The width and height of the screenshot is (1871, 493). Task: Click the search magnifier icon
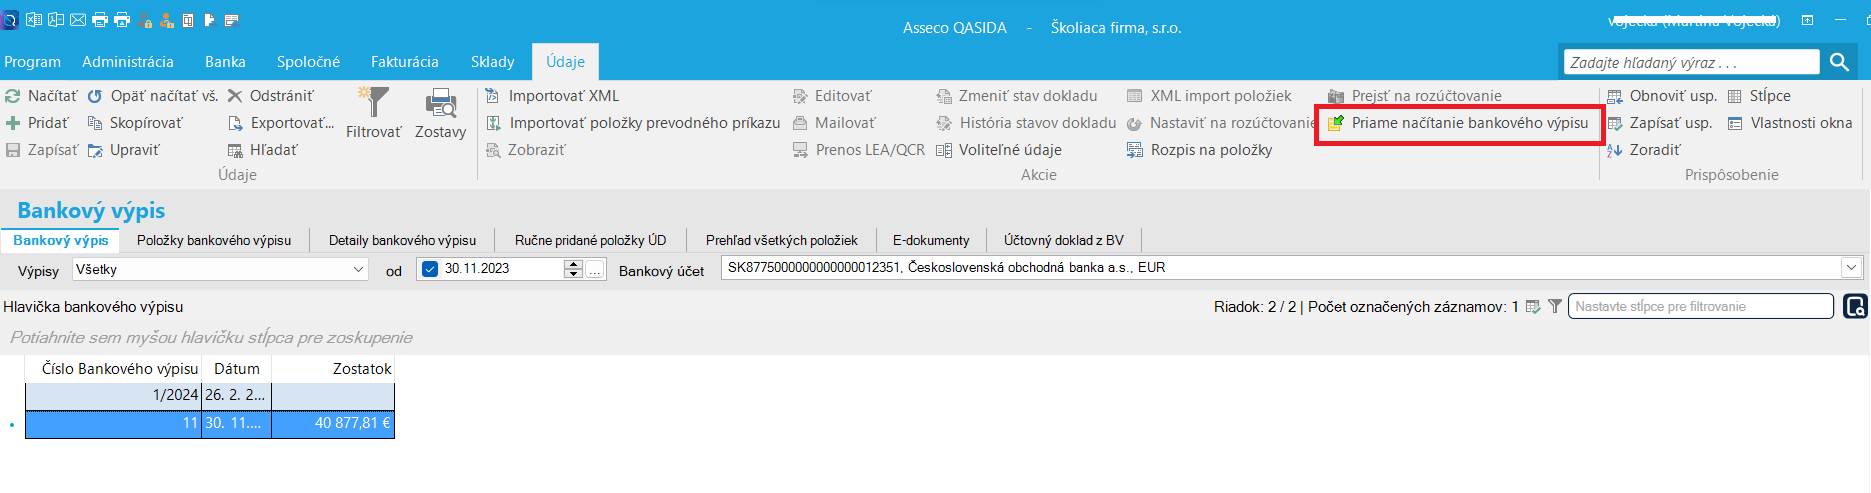(1839, 62)
